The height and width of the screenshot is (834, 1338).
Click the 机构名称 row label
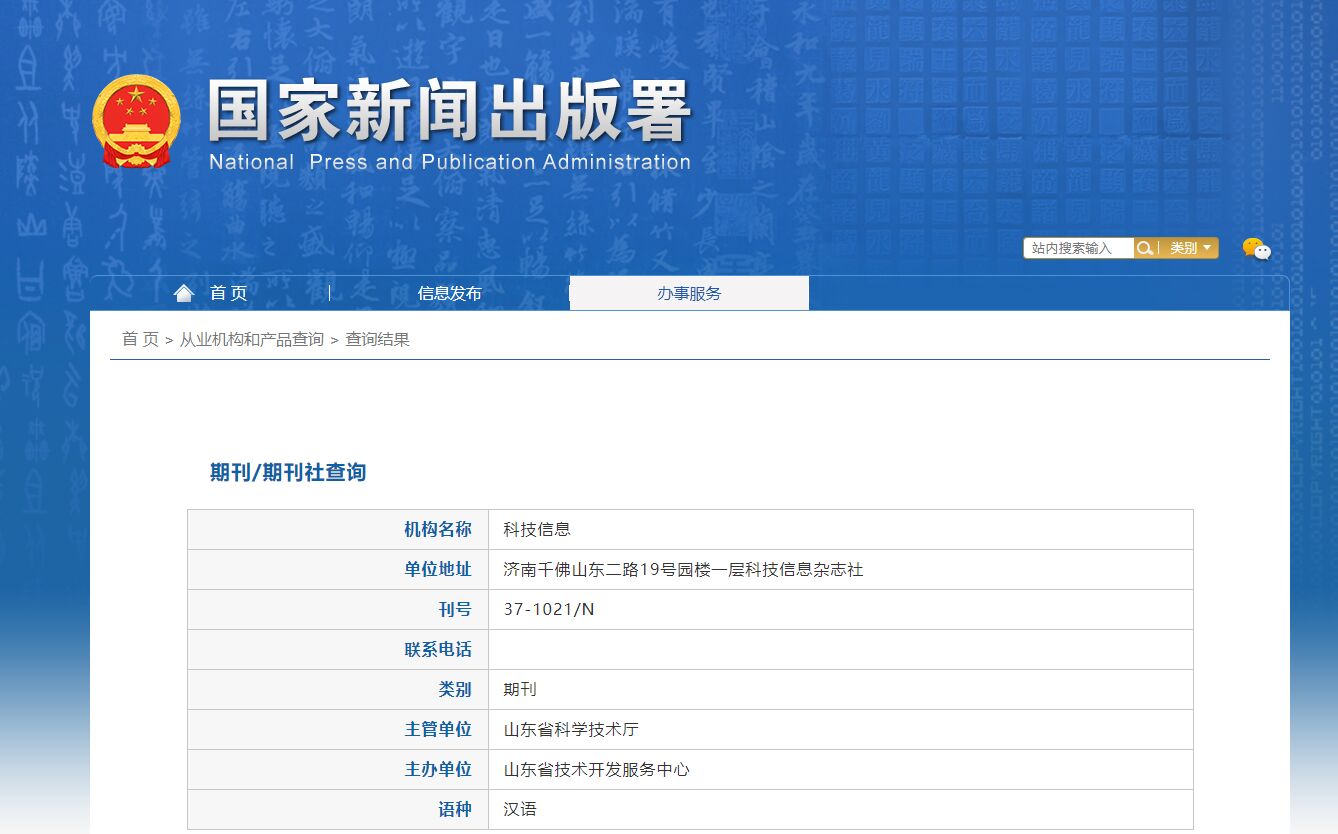(x=438, y=529)
